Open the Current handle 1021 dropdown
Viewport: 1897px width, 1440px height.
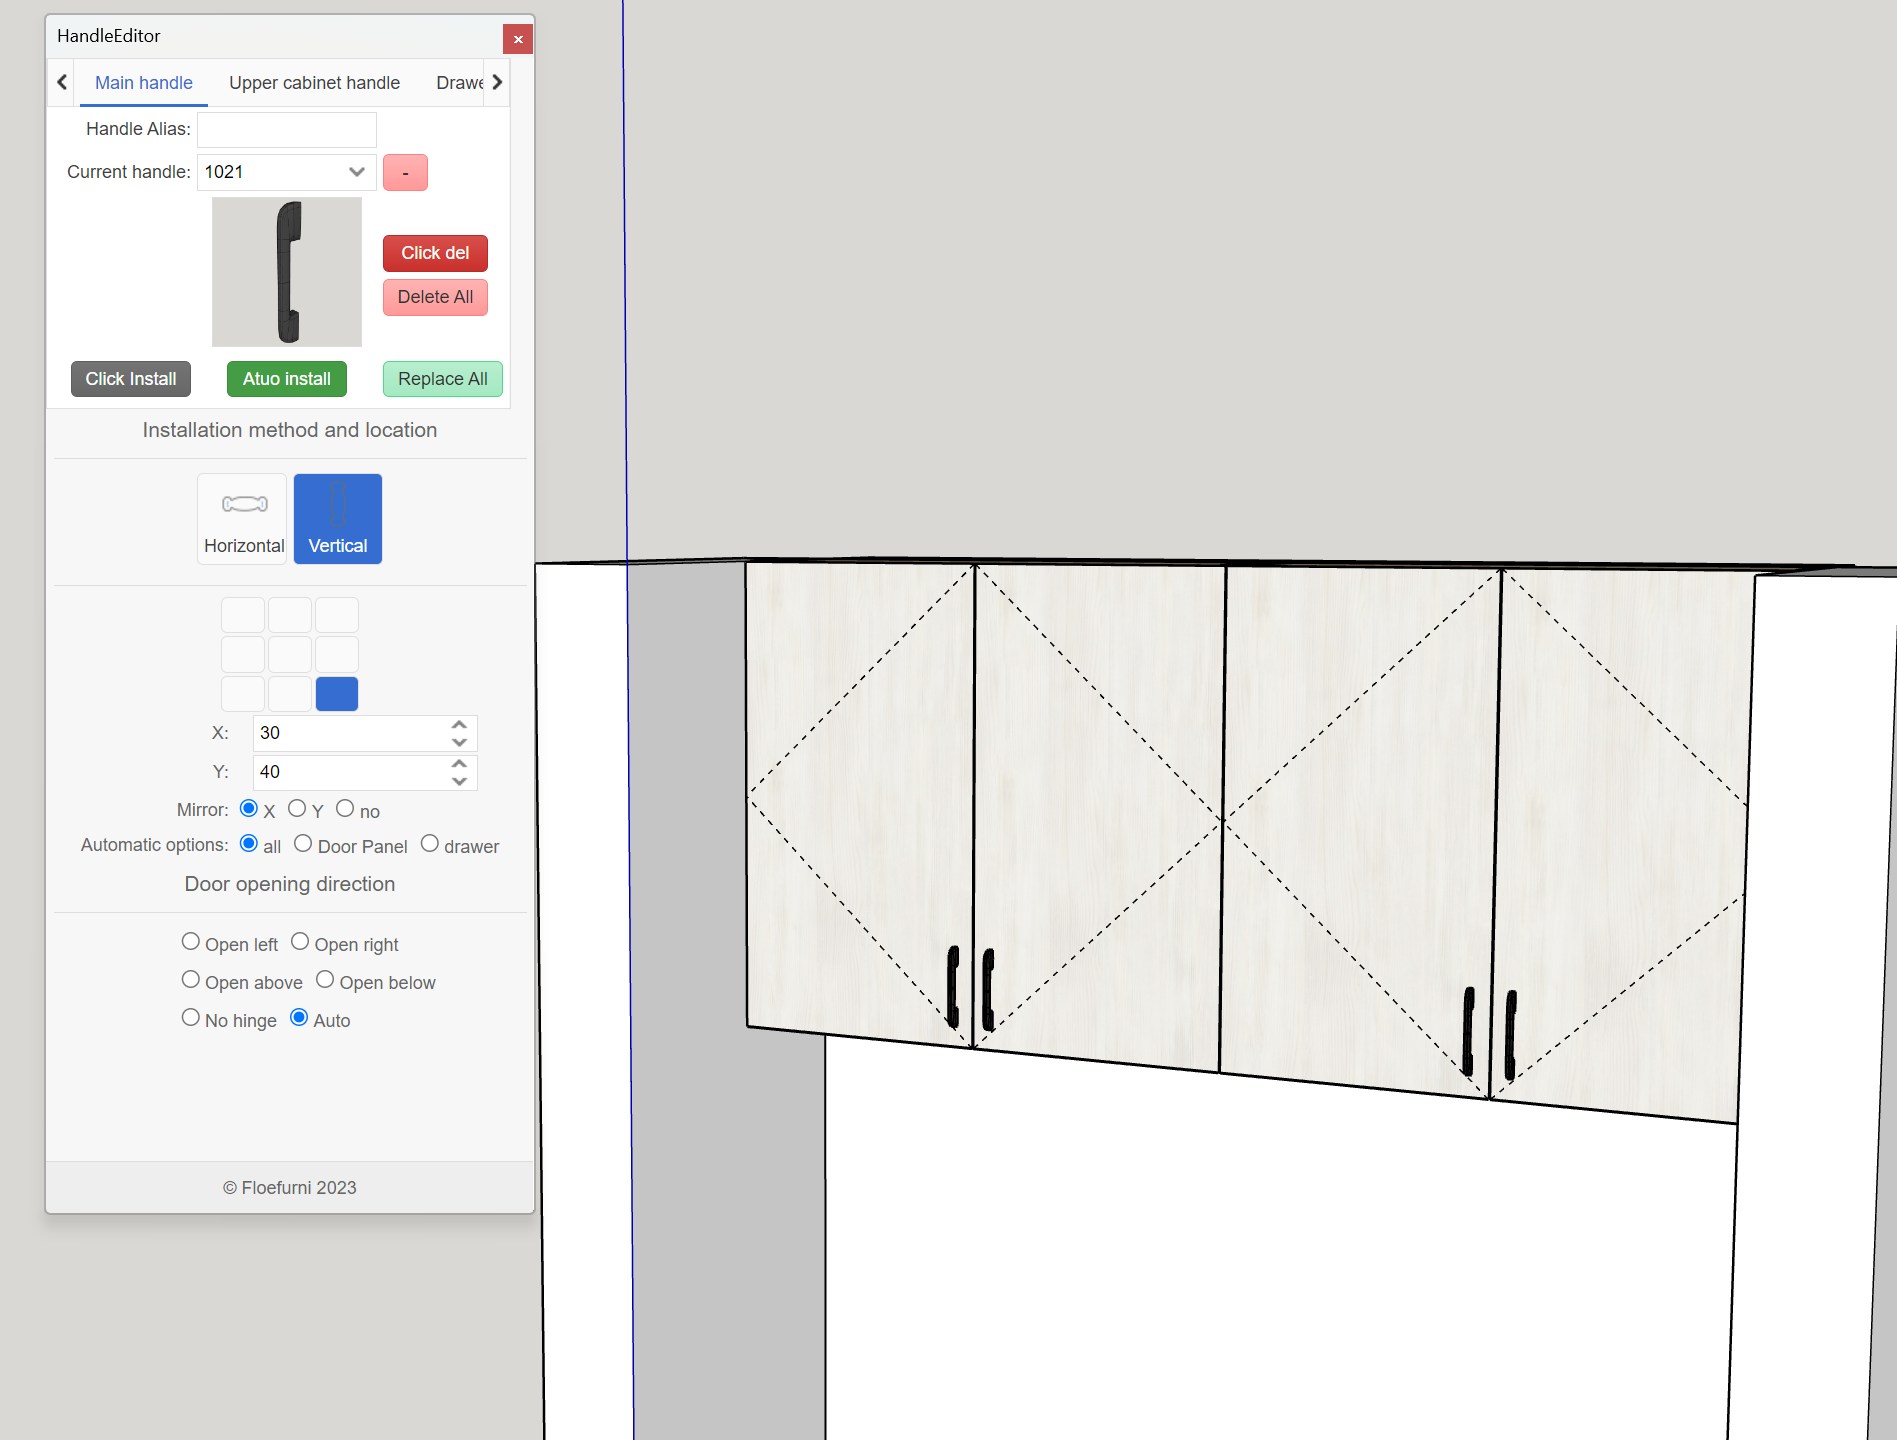point(287,172)
